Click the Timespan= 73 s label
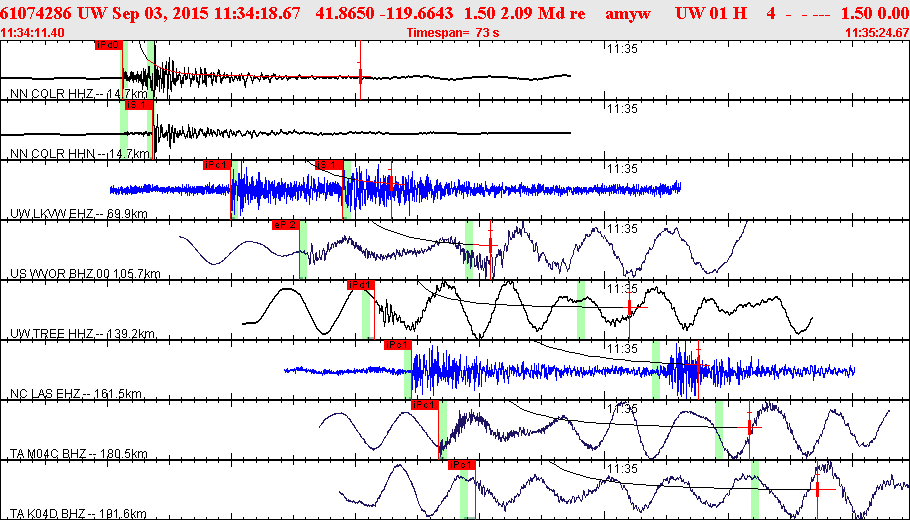The width and height of the screenshot is (910, 520). pyautogui.click(x=453, y=32)
